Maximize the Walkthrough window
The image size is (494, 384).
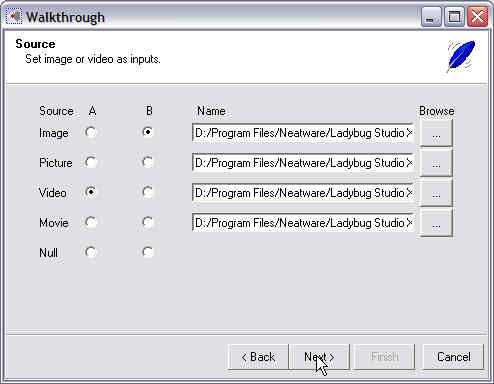click(454, 17)
